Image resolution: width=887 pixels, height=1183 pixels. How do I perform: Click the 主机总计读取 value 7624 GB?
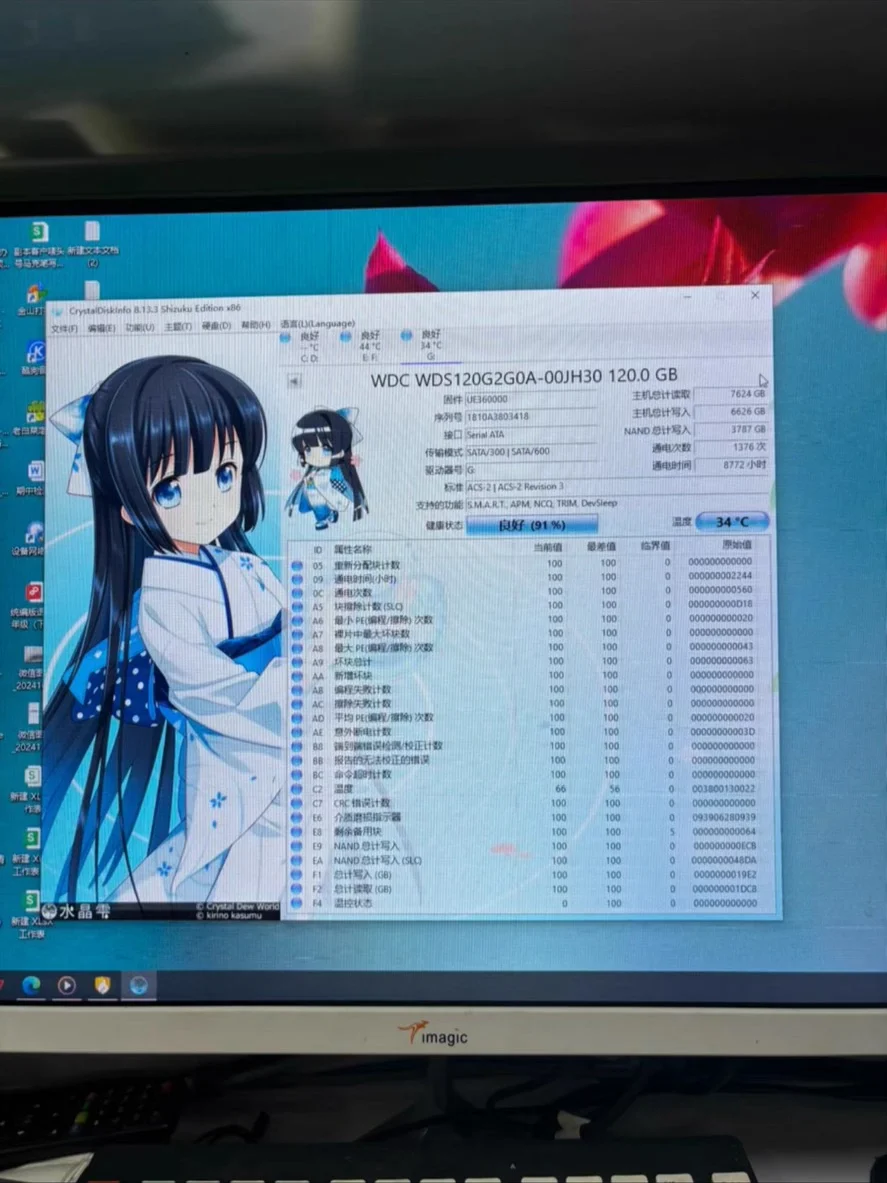(x=731, y=394)
